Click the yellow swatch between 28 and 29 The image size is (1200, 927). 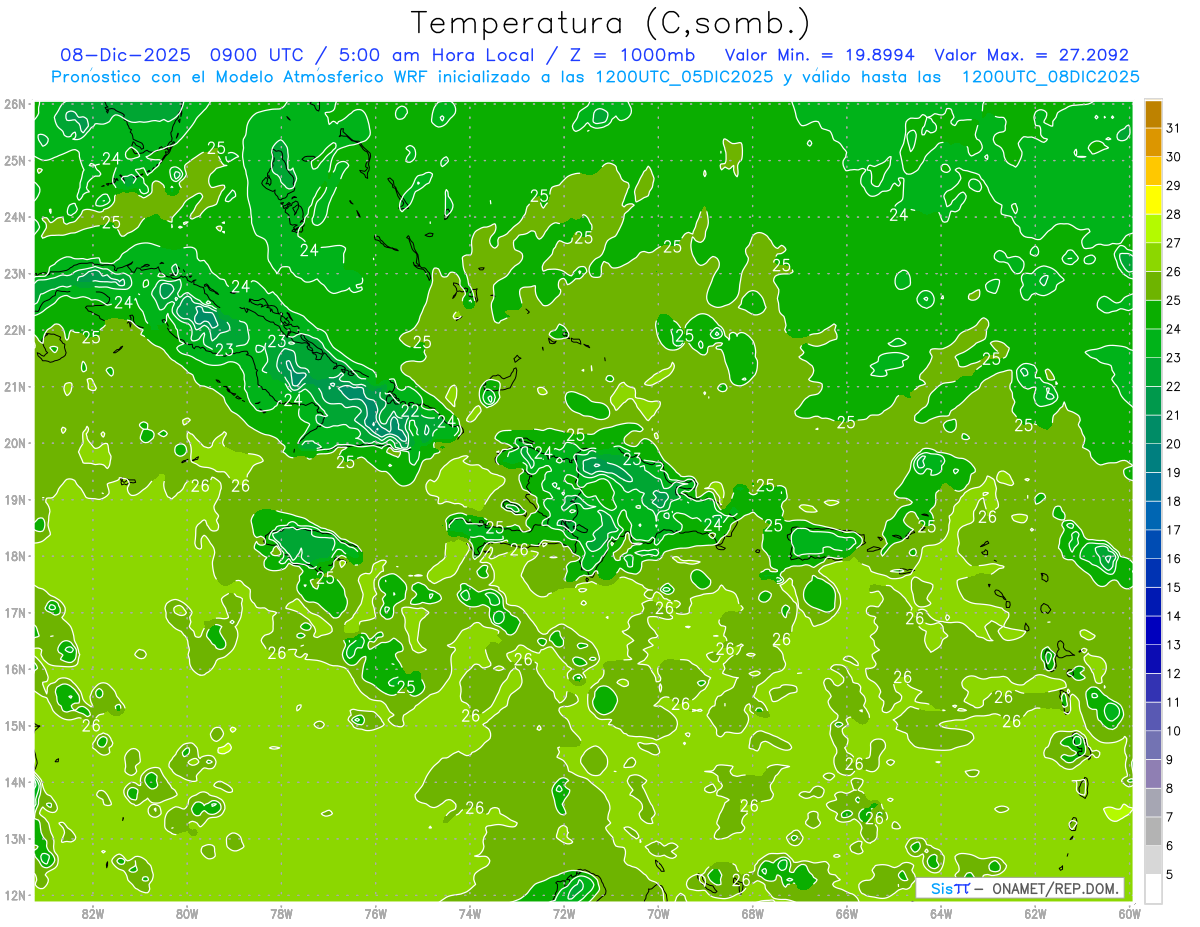click(1153, 200)
